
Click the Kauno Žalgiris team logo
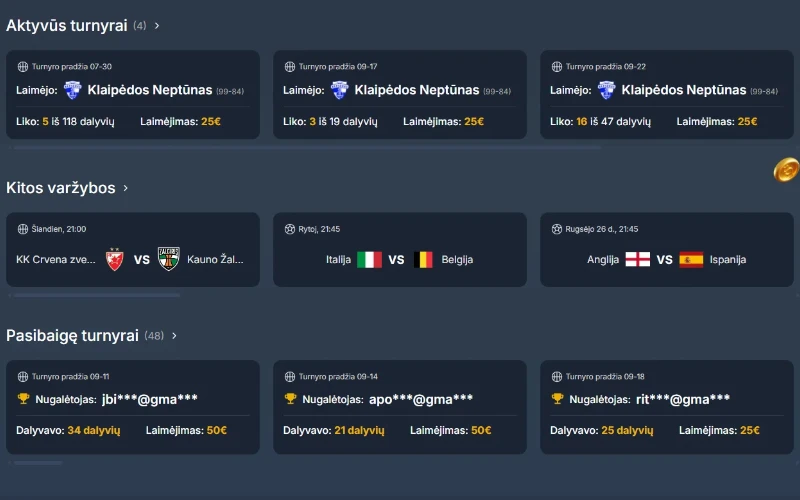tap(168, 259)
